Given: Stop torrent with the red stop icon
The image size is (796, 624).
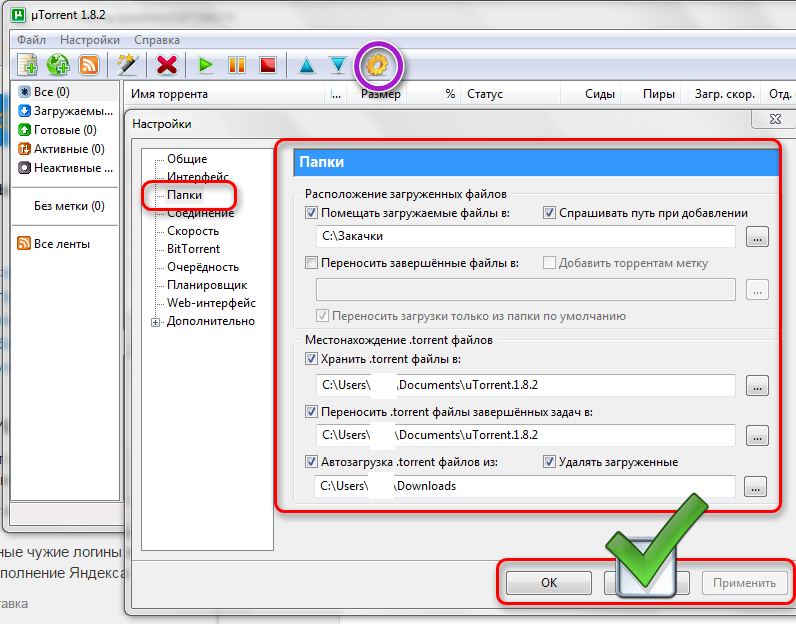Looking at the screenshot, I should pyautogui.click(x=268, y=65).
